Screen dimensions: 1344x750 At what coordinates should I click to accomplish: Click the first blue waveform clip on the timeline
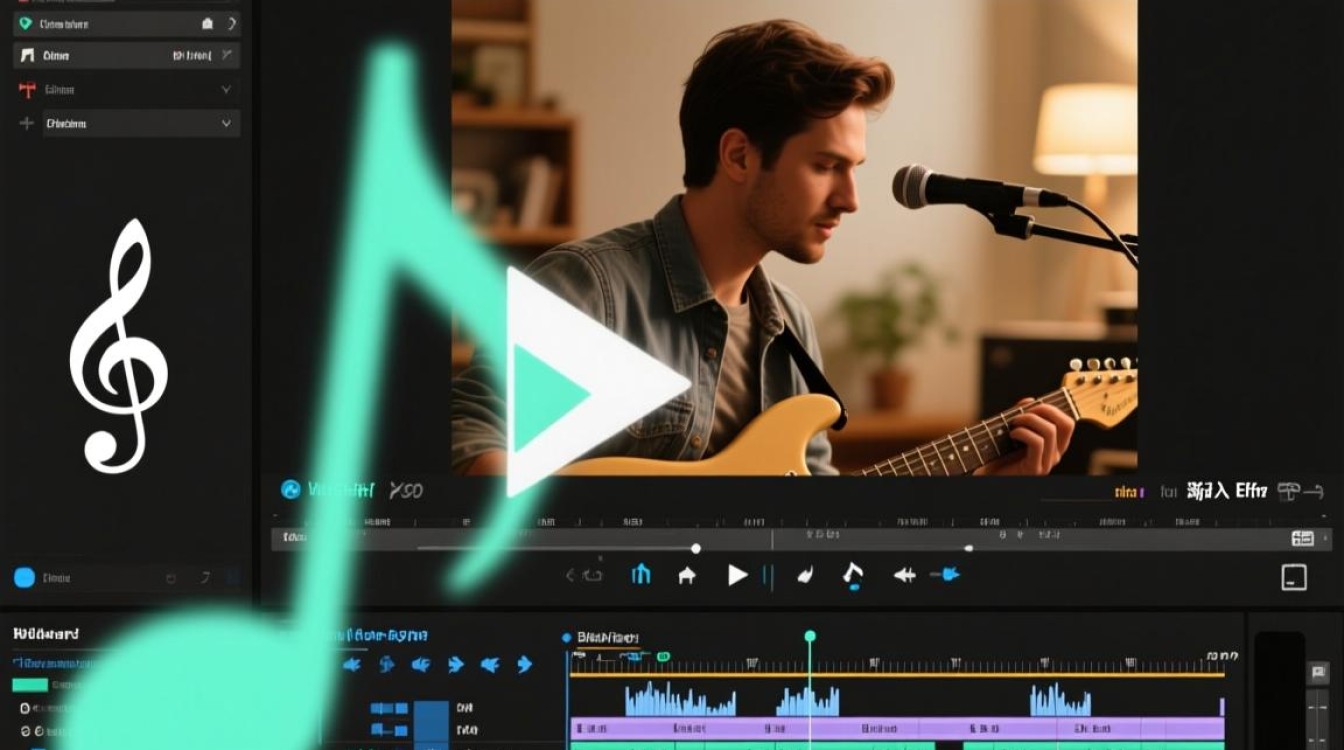(x=680, y=699)
